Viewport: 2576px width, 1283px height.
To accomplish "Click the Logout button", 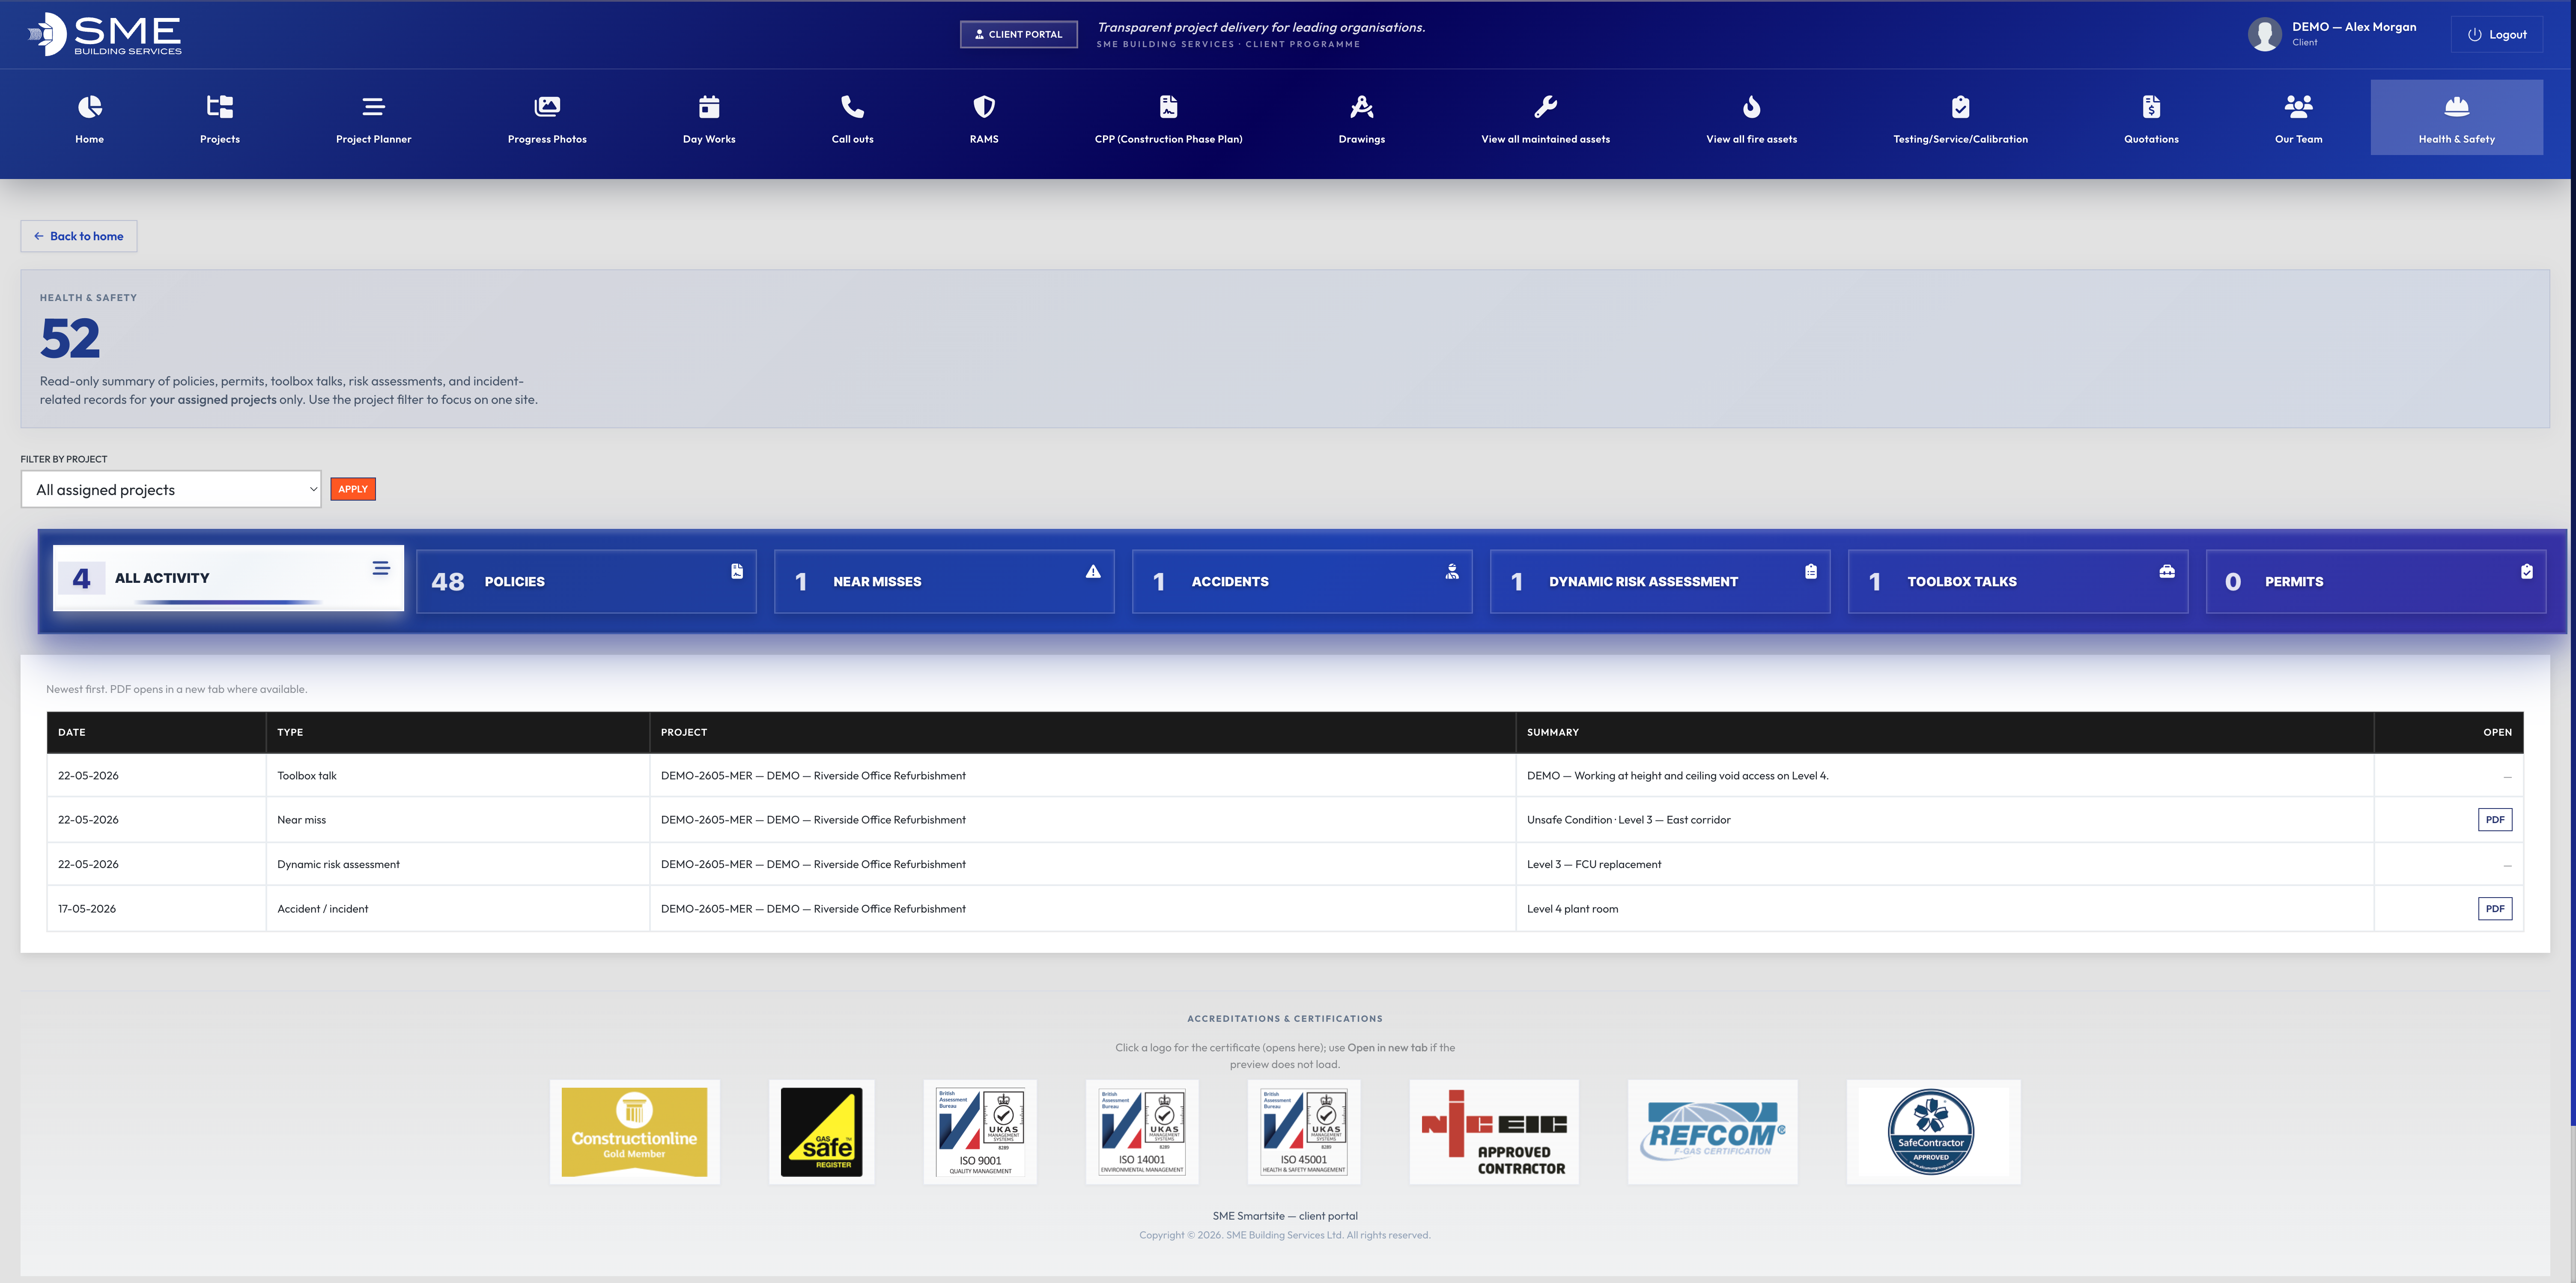I will (2497, 34).
